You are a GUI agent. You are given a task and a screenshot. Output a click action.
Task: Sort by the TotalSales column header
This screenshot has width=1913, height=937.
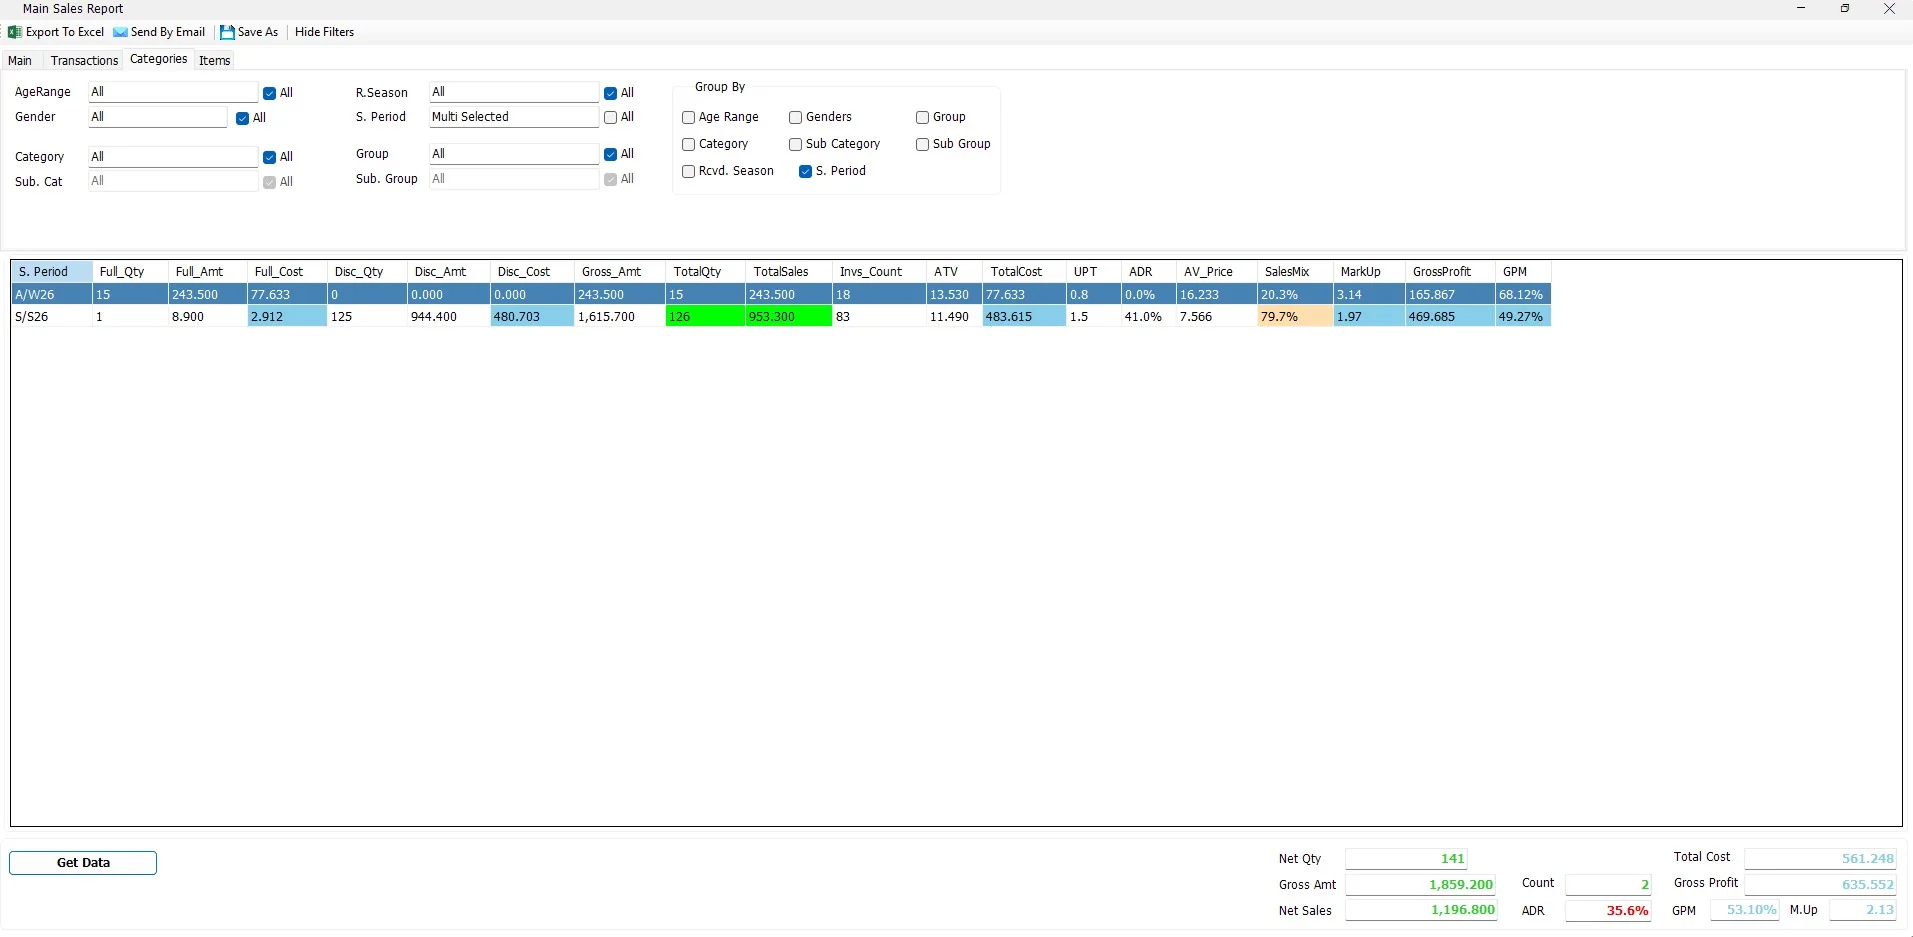(x=788, y=272)
